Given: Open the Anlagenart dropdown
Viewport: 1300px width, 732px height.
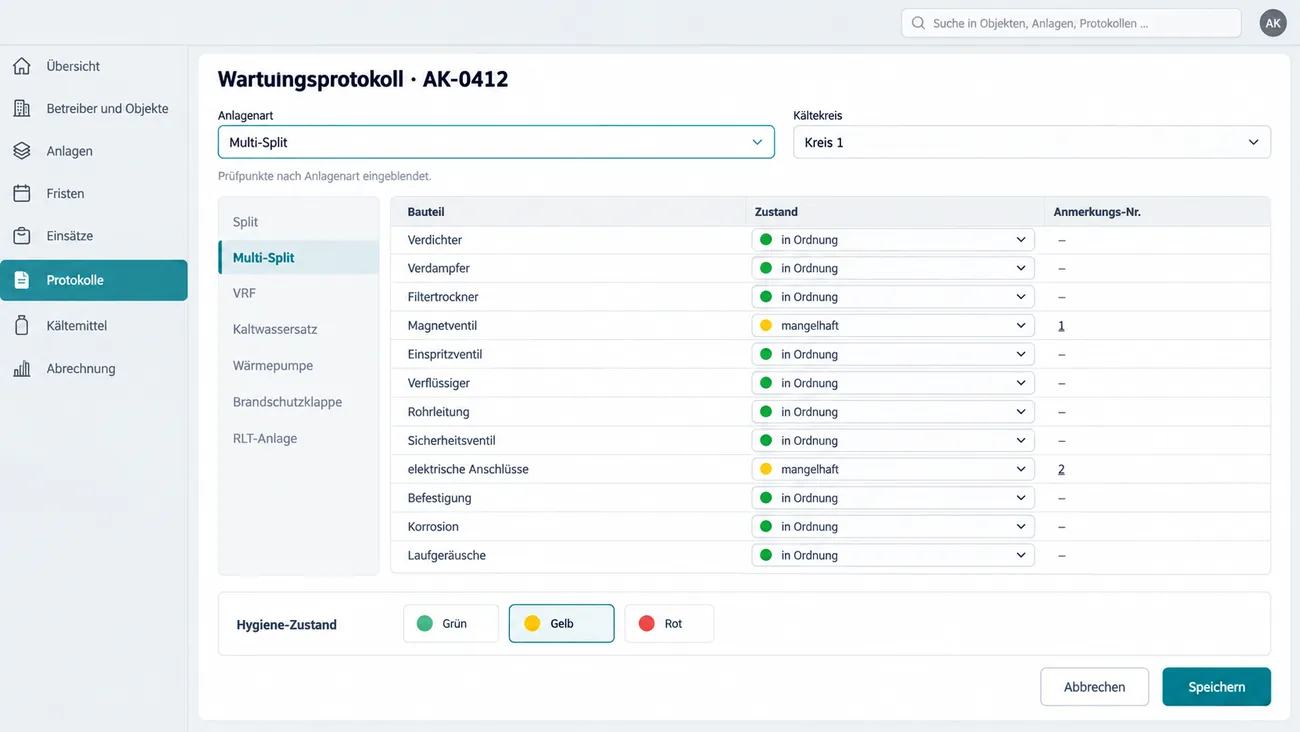Looking at the screenshot, I should (496, 142).
